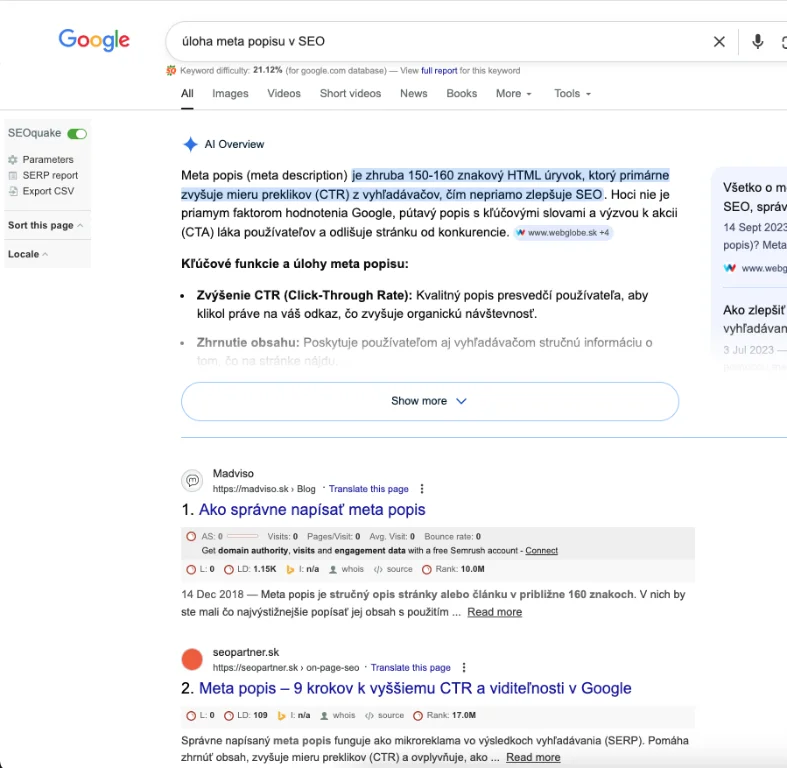Screen dimensions: 787x768
Task: Turn off the SEOquake toggle
Action: [77, 134]
